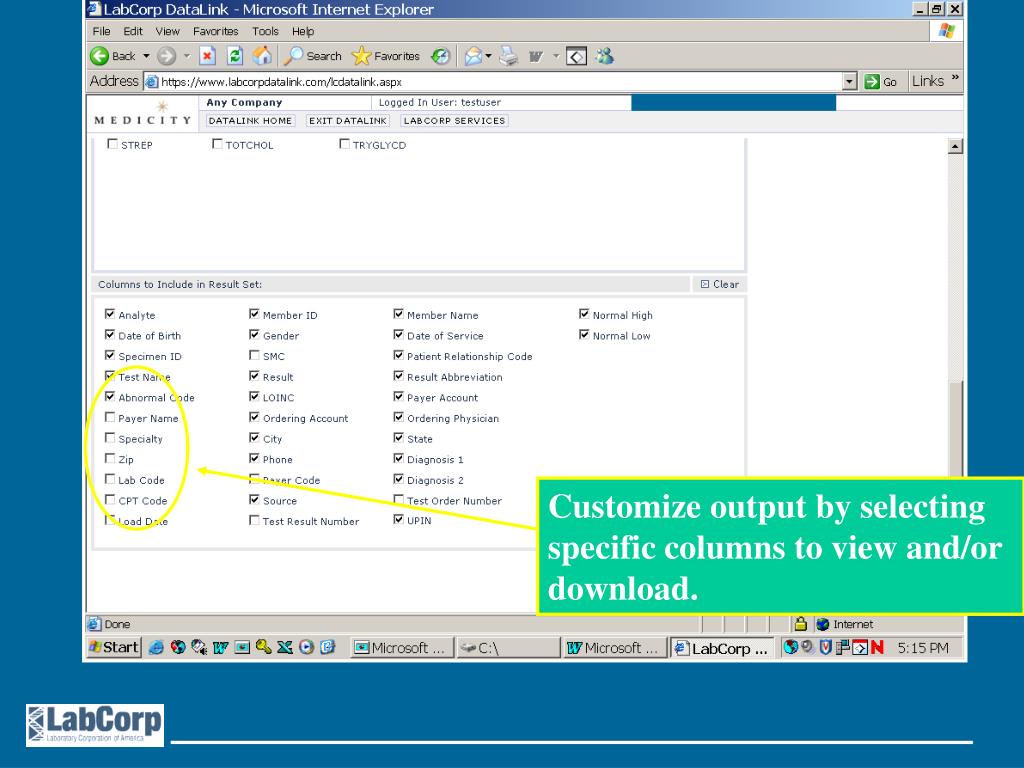Uncheck the Member ID checkbox

254,314
